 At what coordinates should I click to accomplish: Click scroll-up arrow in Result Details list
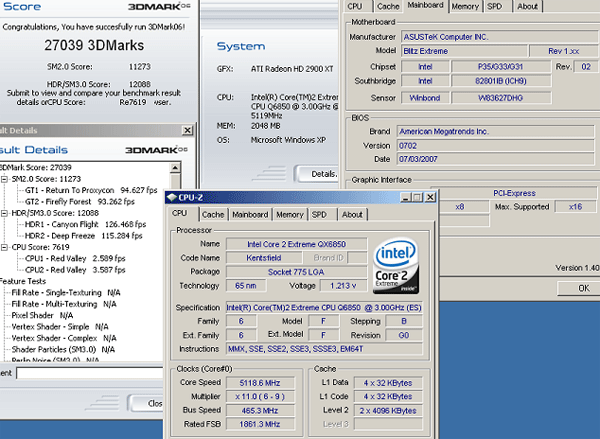175,168
